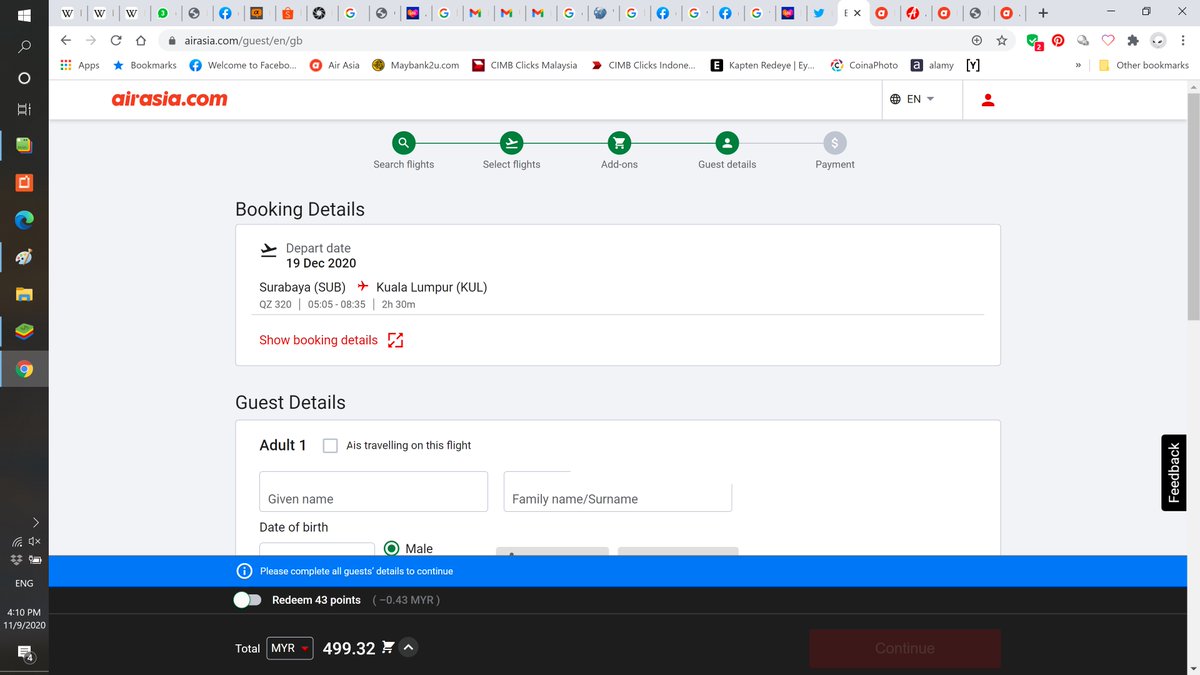This screenshot has width=1200, height=675.
Task: Open the CIMB Clicks Malaysia bookmark
Action: tap(524, 65)
